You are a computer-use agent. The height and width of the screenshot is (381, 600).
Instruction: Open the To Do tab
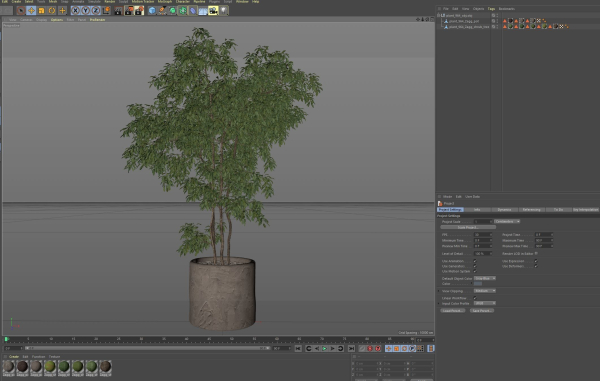pos(558,210)
